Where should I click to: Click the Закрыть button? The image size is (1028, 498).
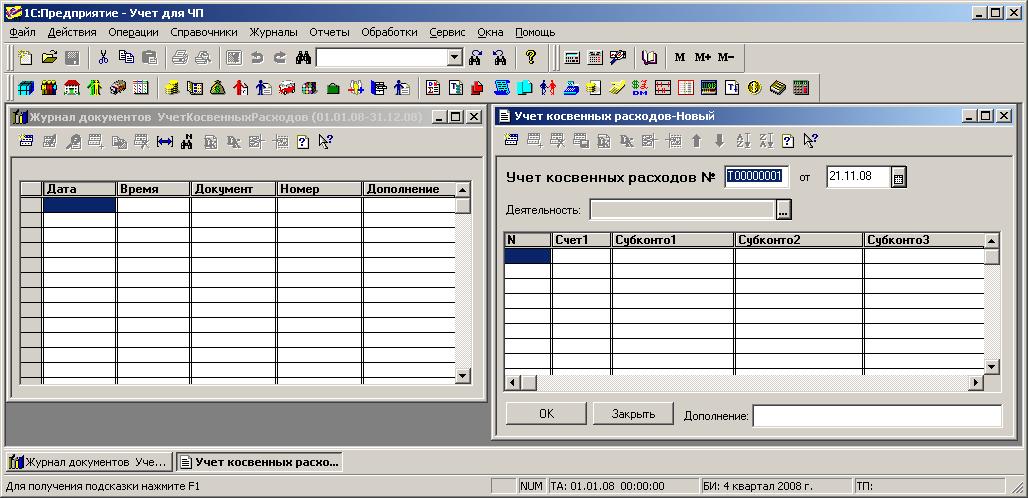[x=632, y=414]
